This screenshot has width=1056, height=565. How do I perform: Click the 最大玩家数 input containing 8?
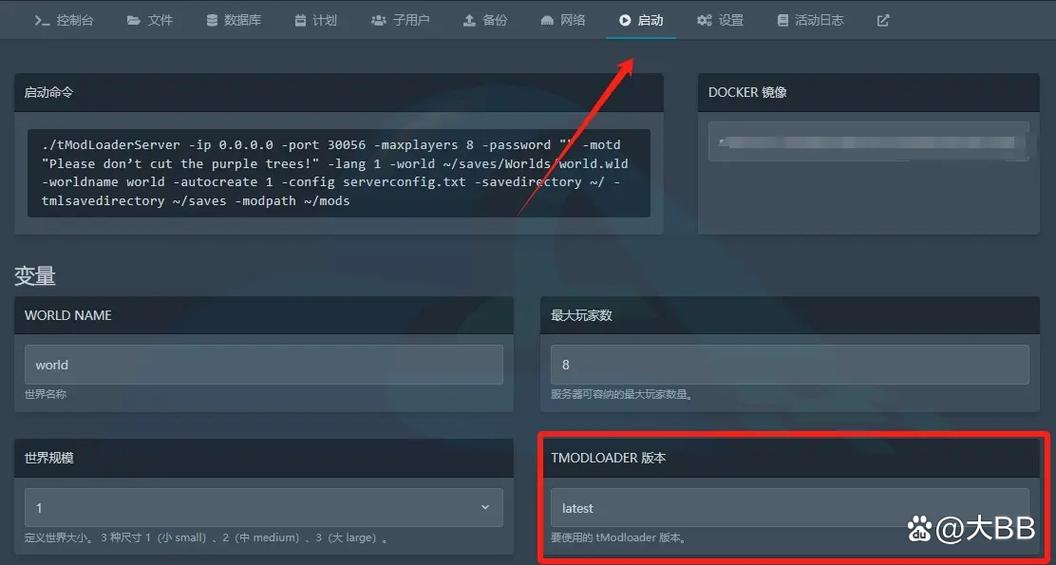[790, 365]
